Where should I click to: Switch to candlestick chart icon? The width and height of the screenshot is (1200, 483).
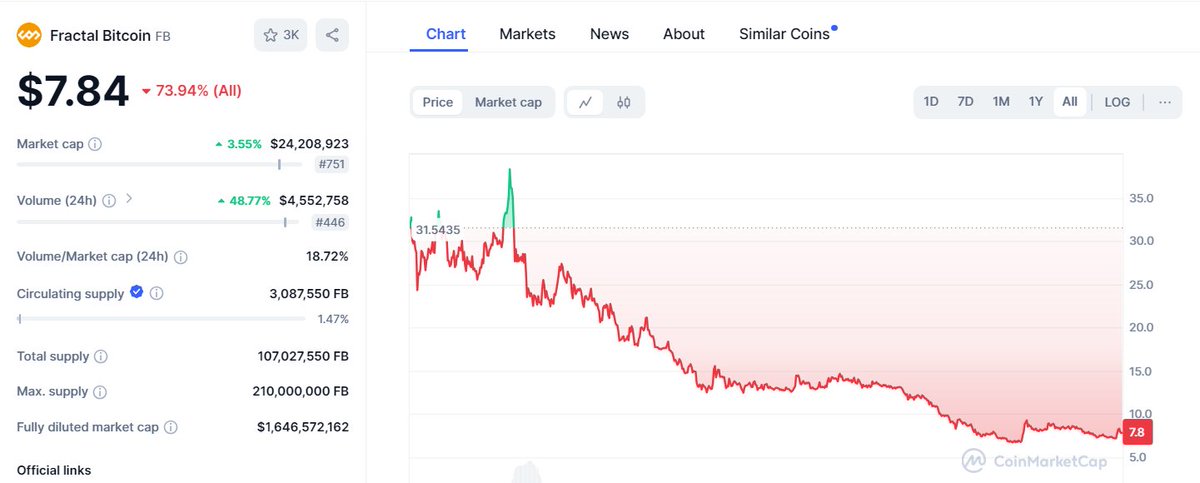tap(624, 102)
